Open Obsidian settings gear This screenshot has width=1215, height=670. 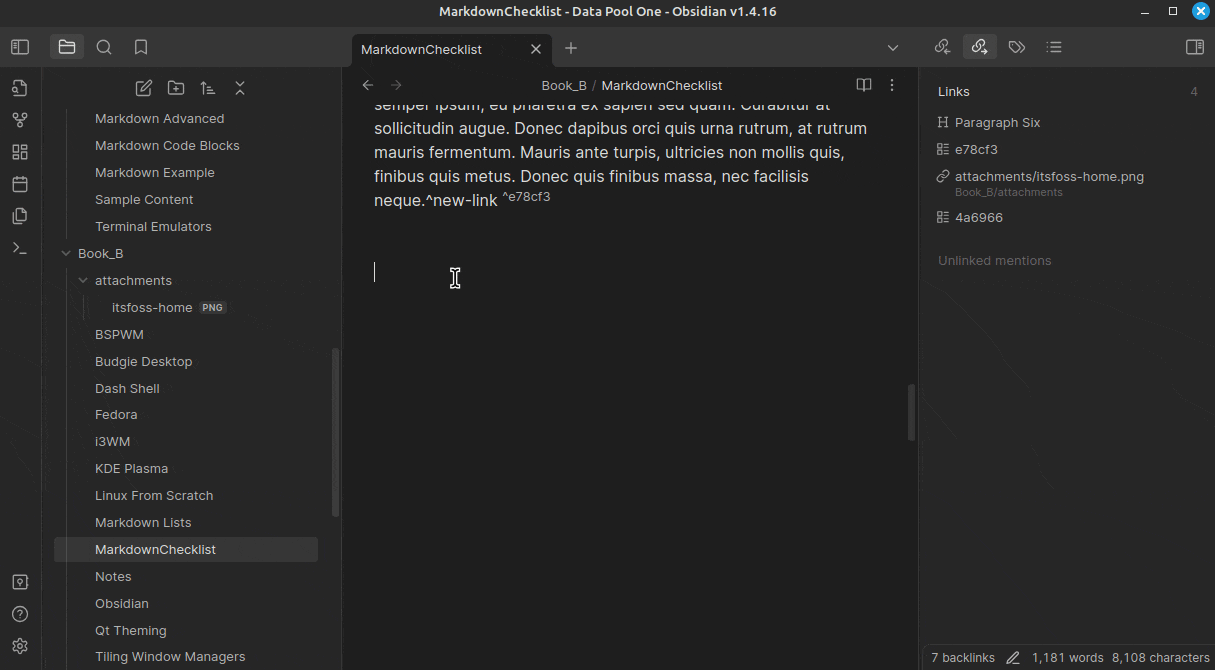pyautogui.click(x=20, y=646)
